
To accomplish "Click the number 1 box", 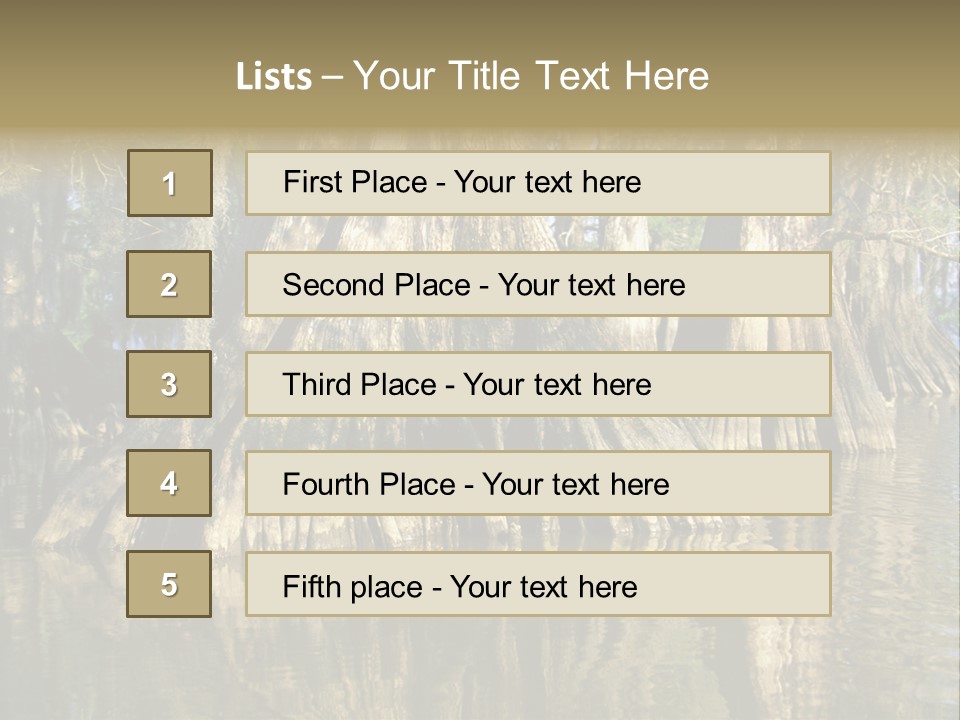I will (x=170, y=183).
